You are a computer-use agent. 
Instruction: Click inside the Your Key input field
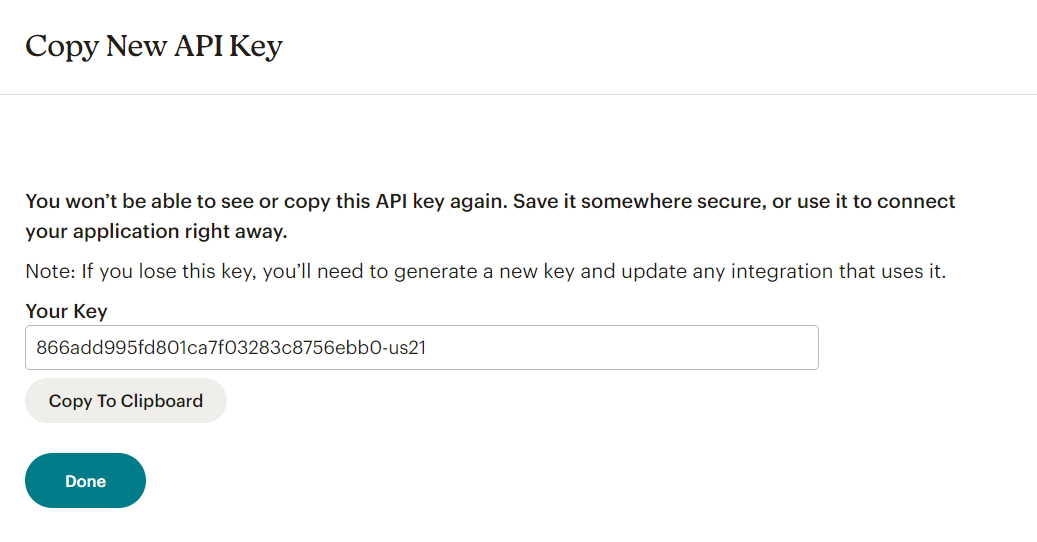[420, 348]
